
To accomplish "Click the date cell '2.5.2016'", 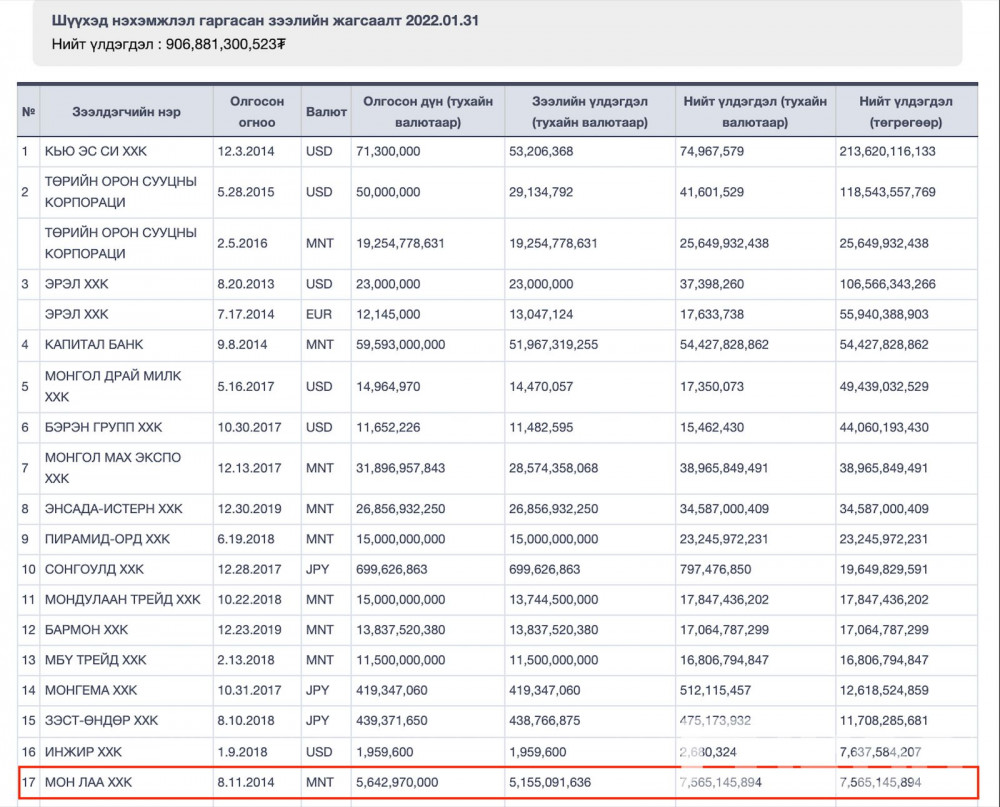I will tap(242, 243).
